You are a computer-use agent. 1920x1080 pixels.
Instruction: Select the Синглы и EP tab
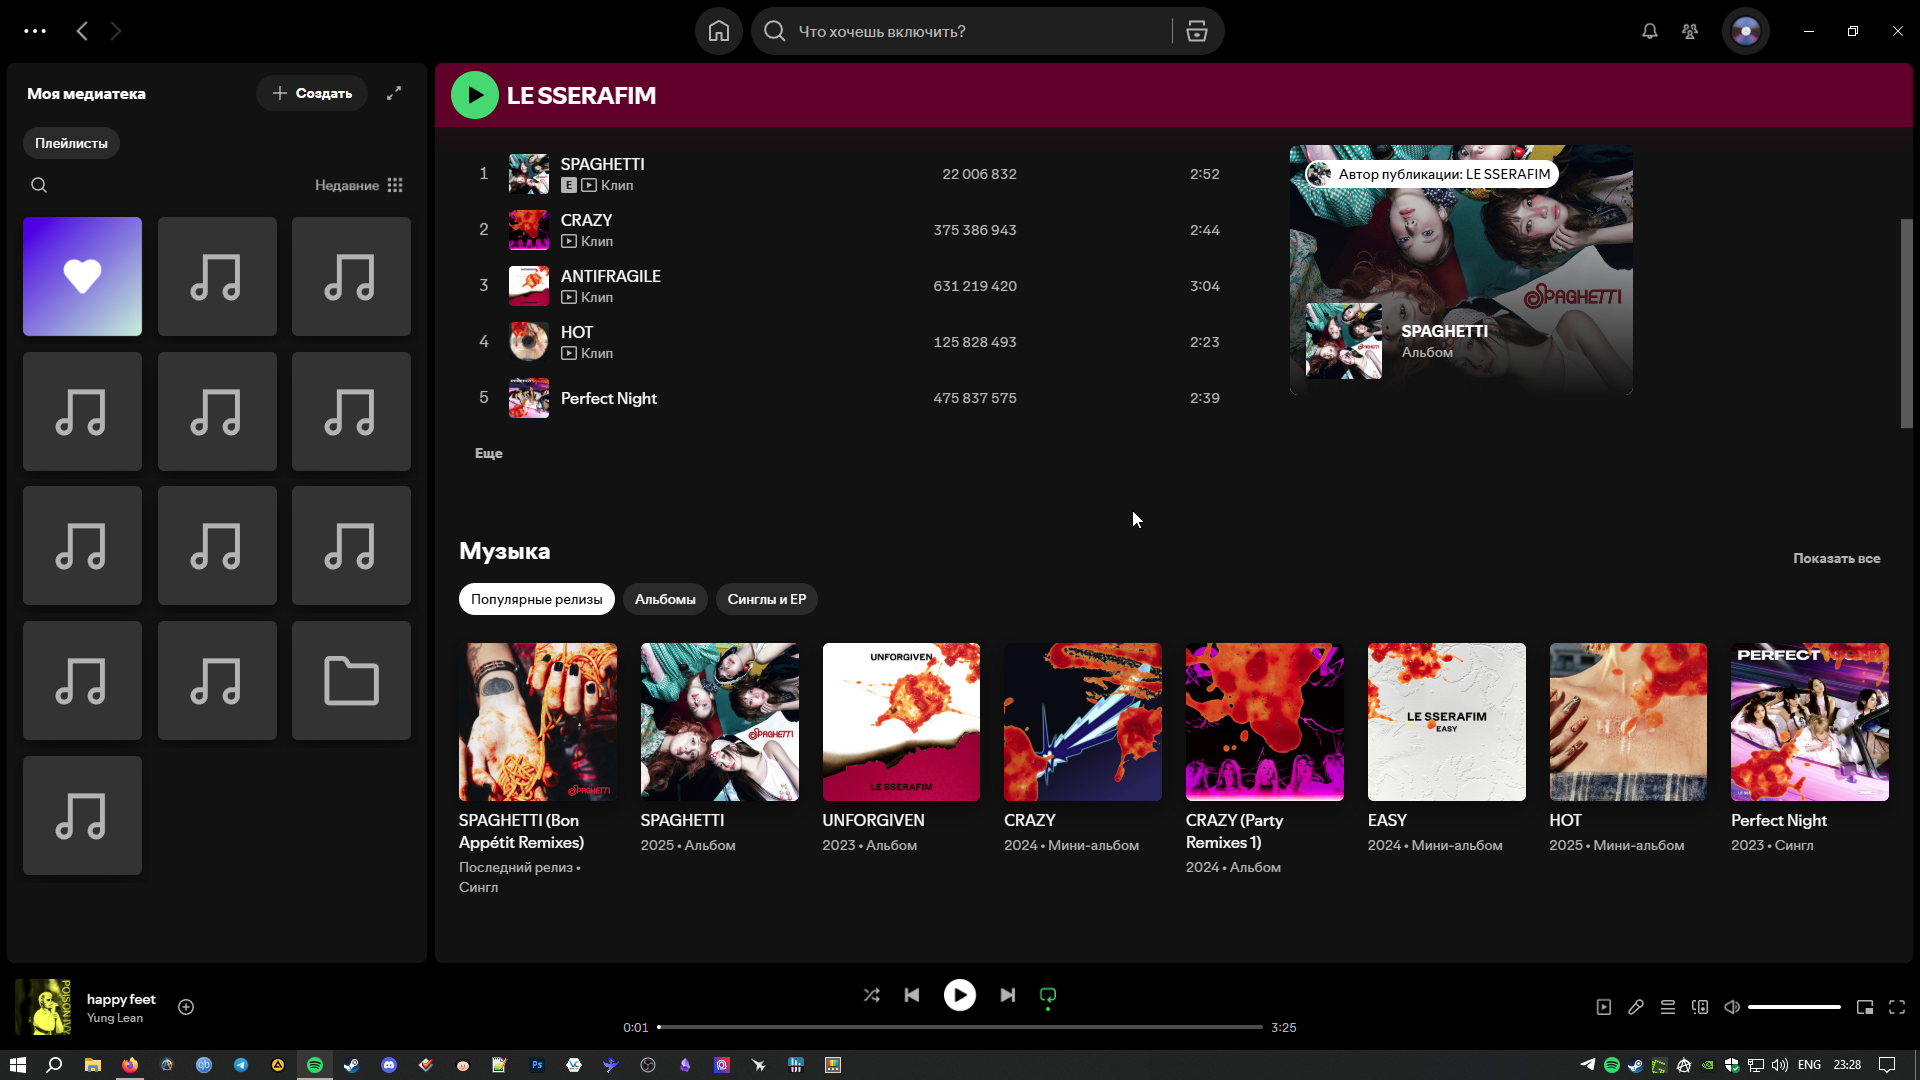[766, 599]
